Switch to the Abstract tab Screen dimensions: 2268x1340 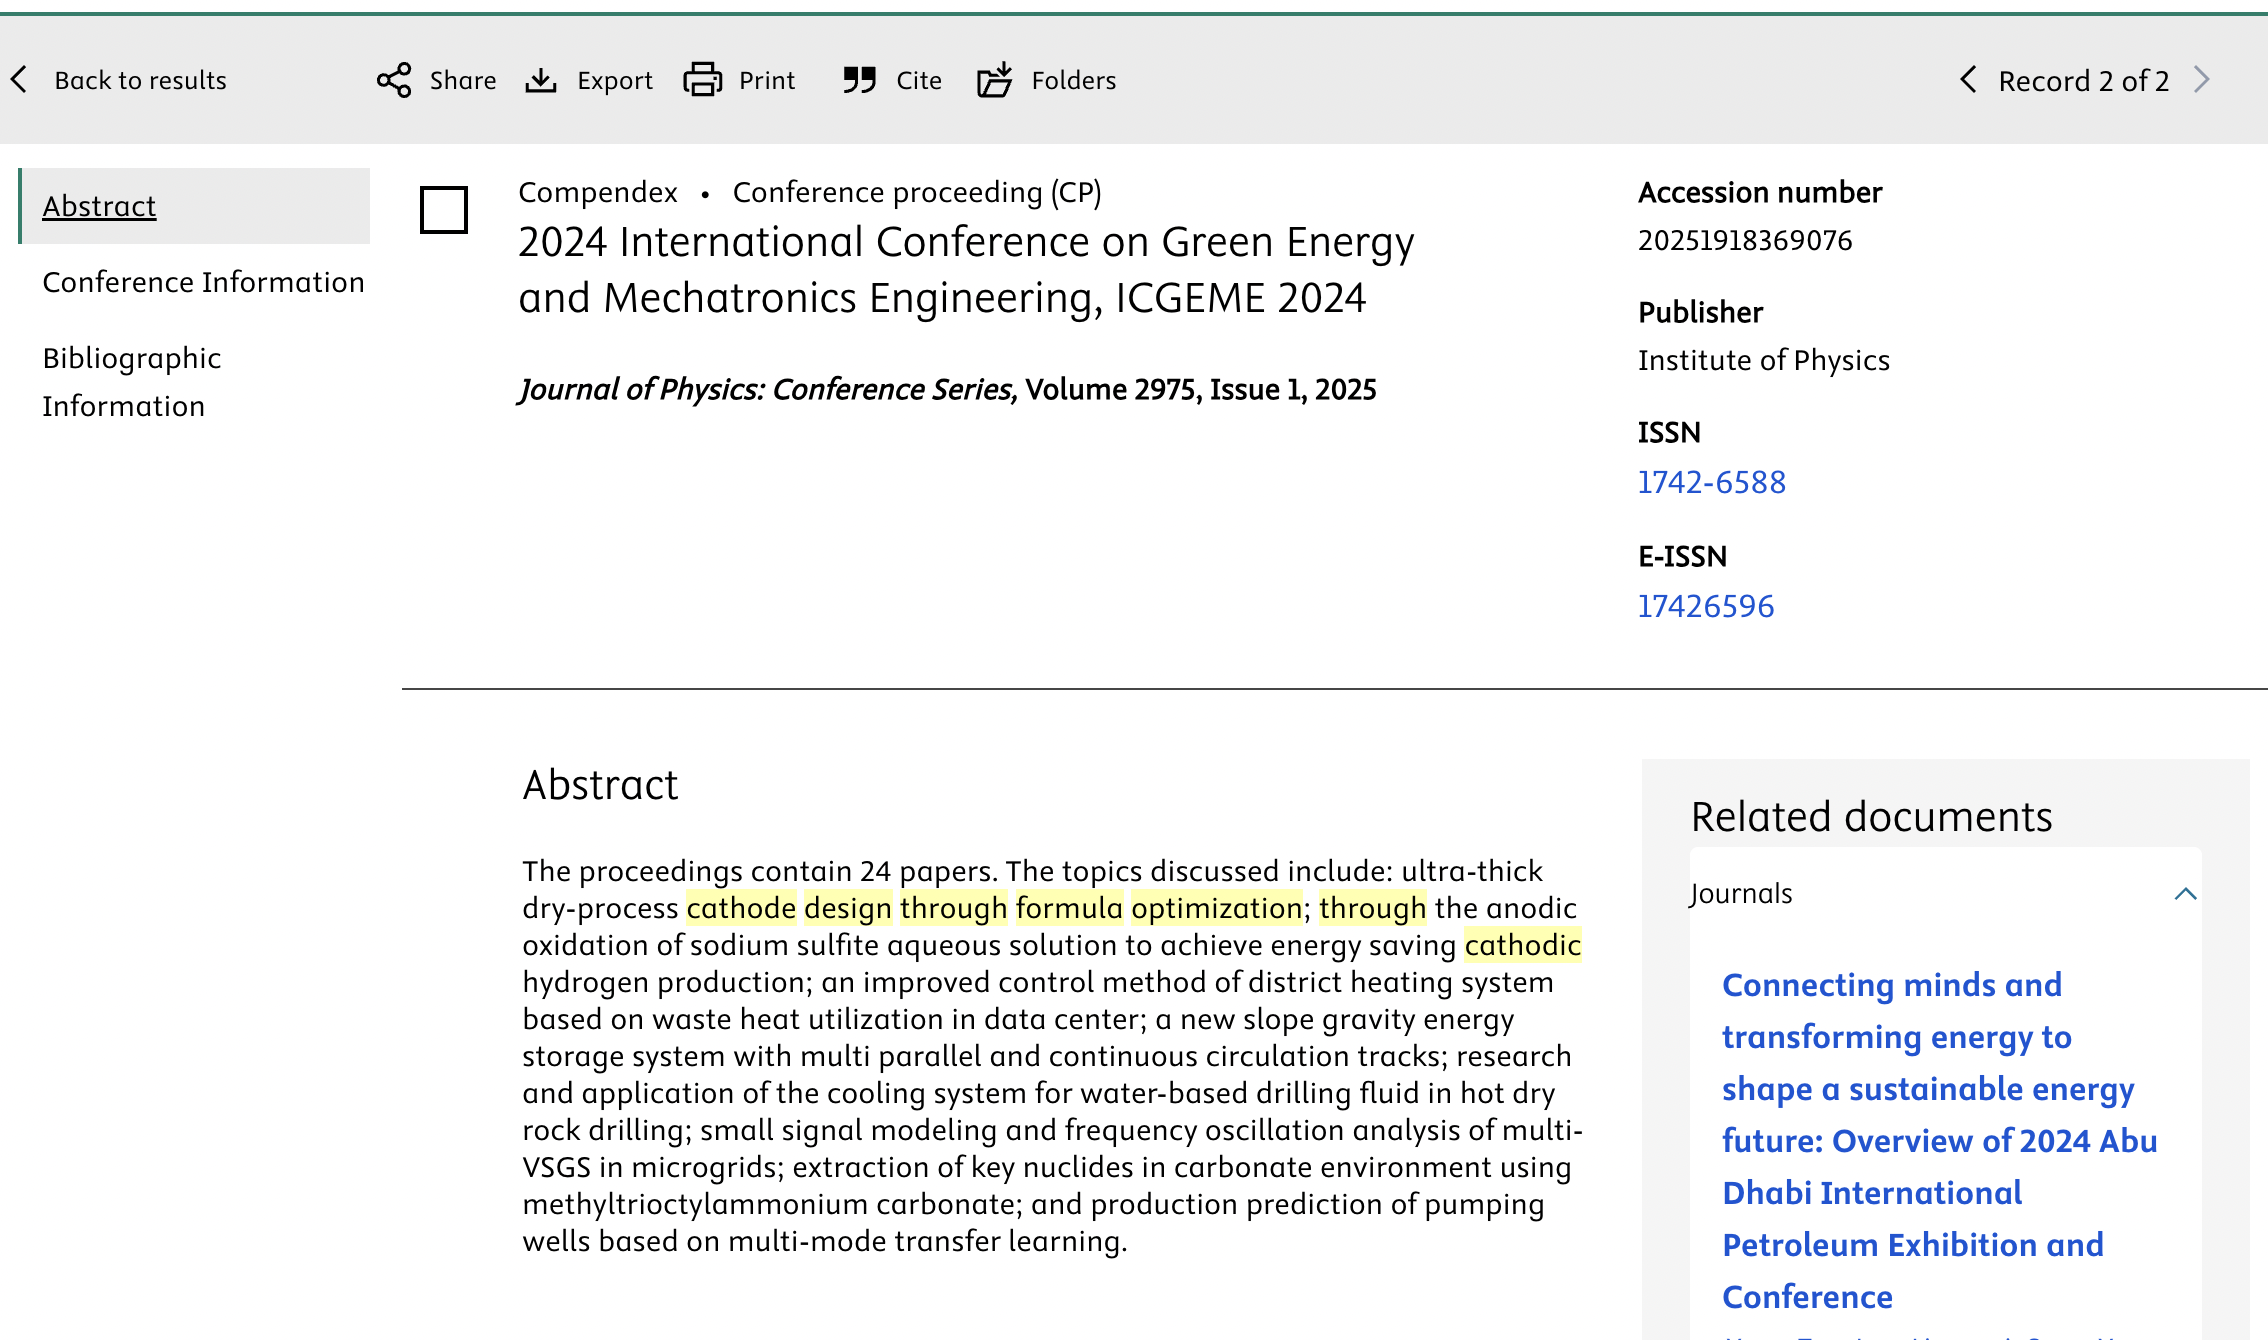click(x=99, y=205)
